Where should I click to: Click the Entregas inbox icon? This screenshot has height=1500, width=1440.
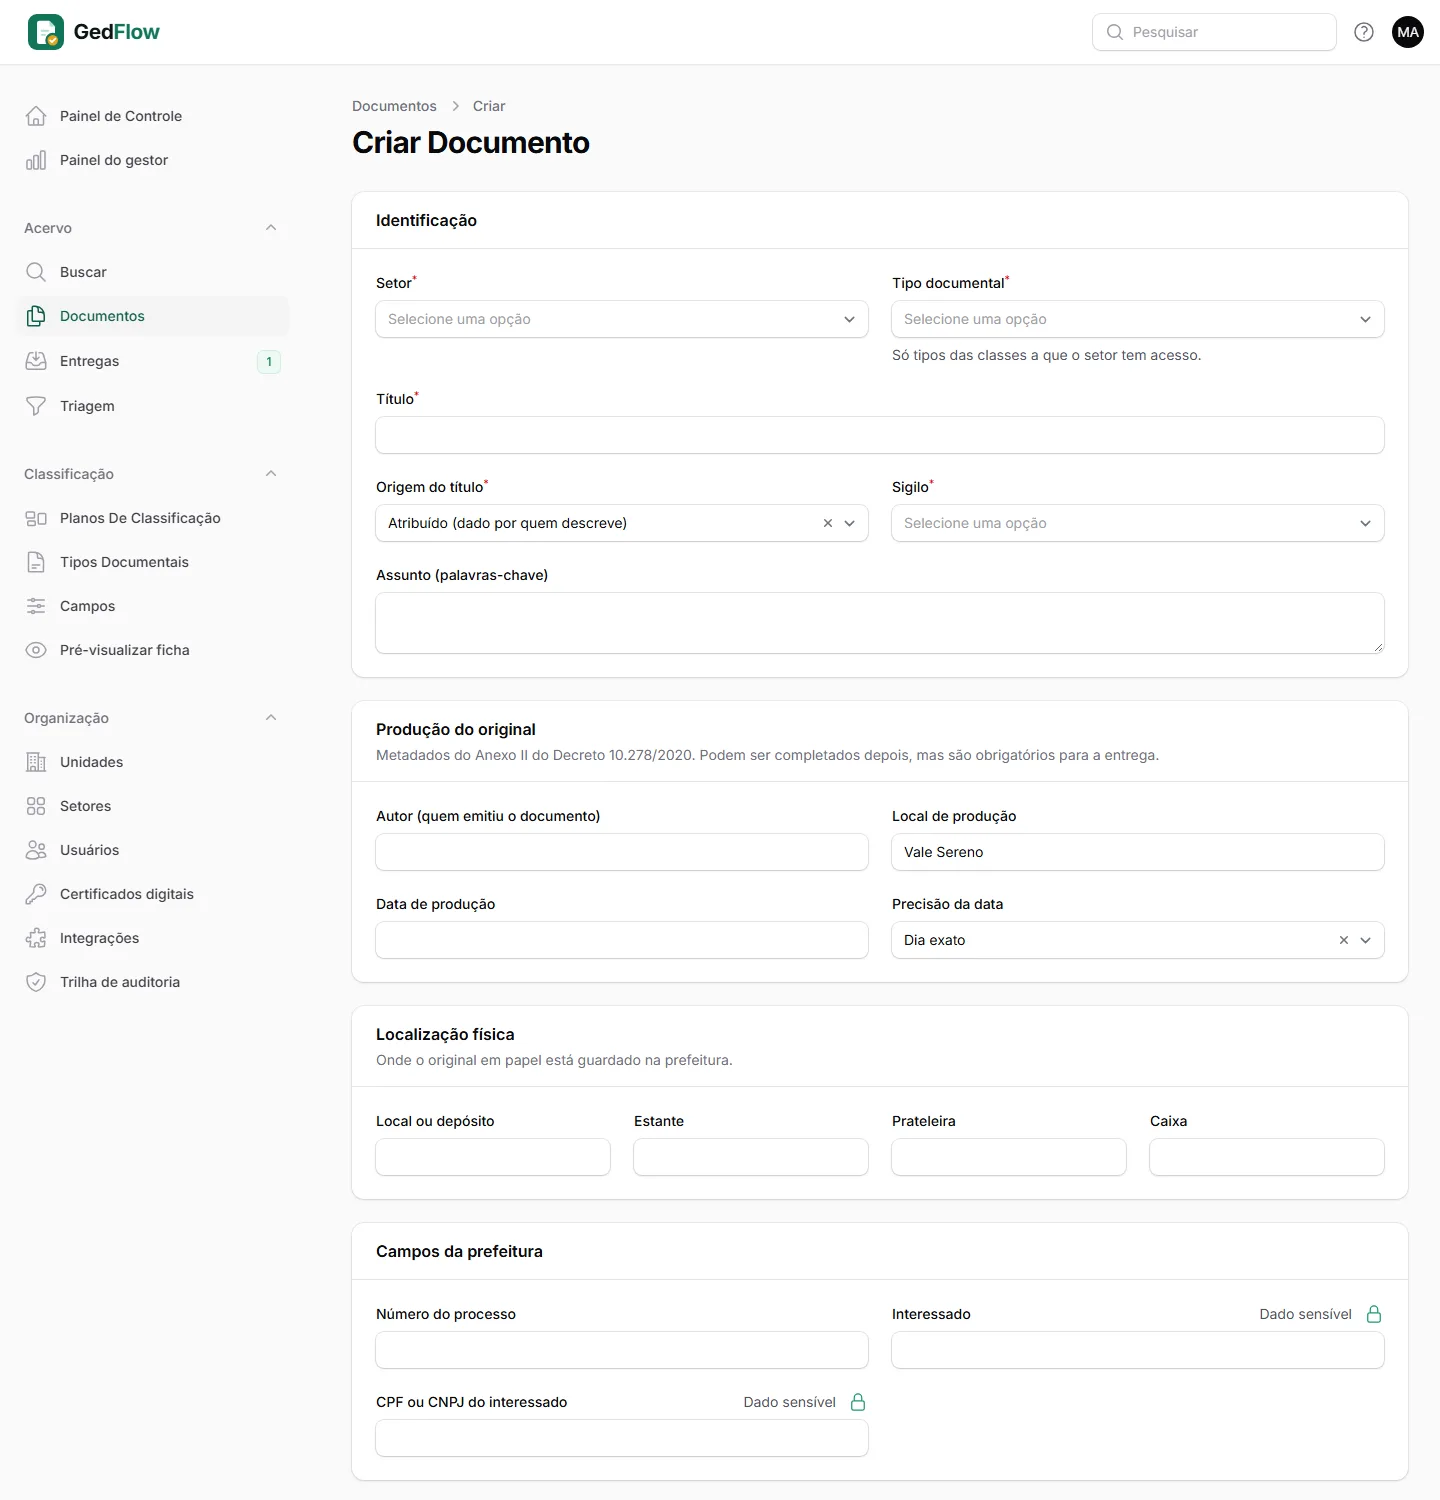(x=36, y=361)
